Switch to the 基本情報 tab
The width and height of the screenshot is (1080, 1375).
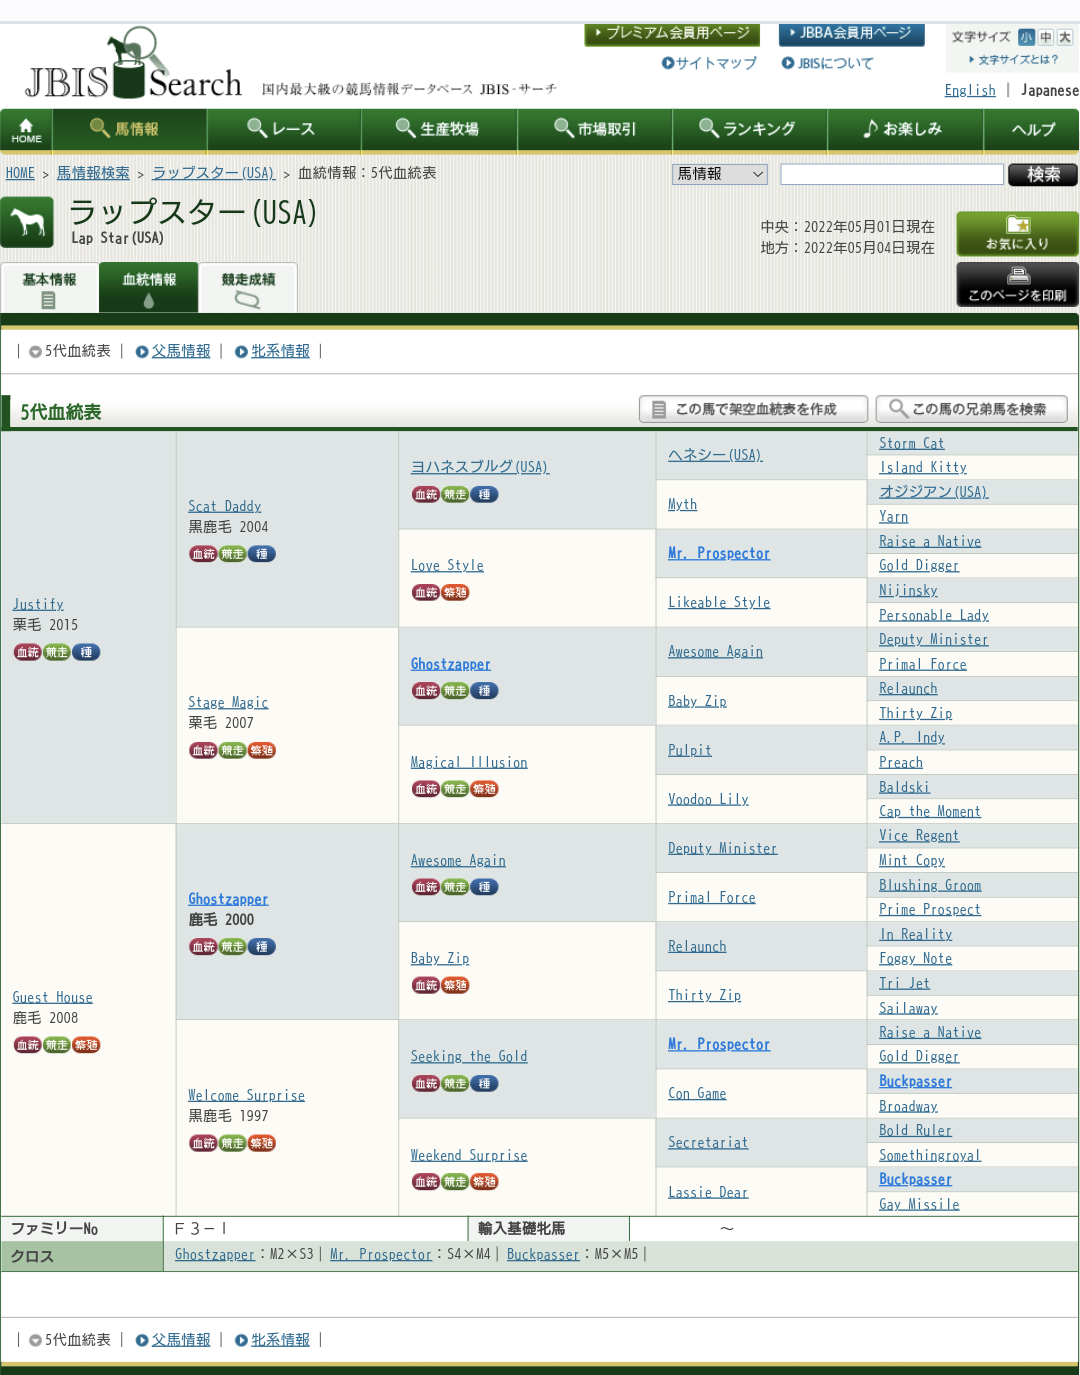coord(49,287)
